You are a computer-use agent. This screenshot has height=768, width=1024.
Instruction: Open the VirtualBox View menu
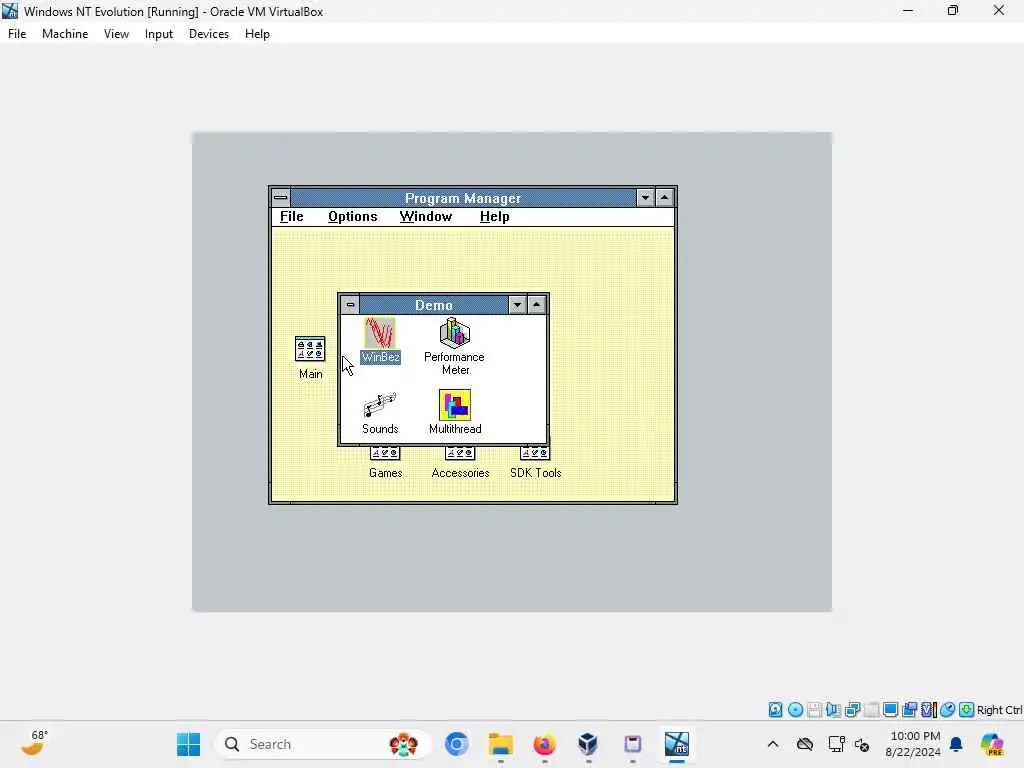116,34
